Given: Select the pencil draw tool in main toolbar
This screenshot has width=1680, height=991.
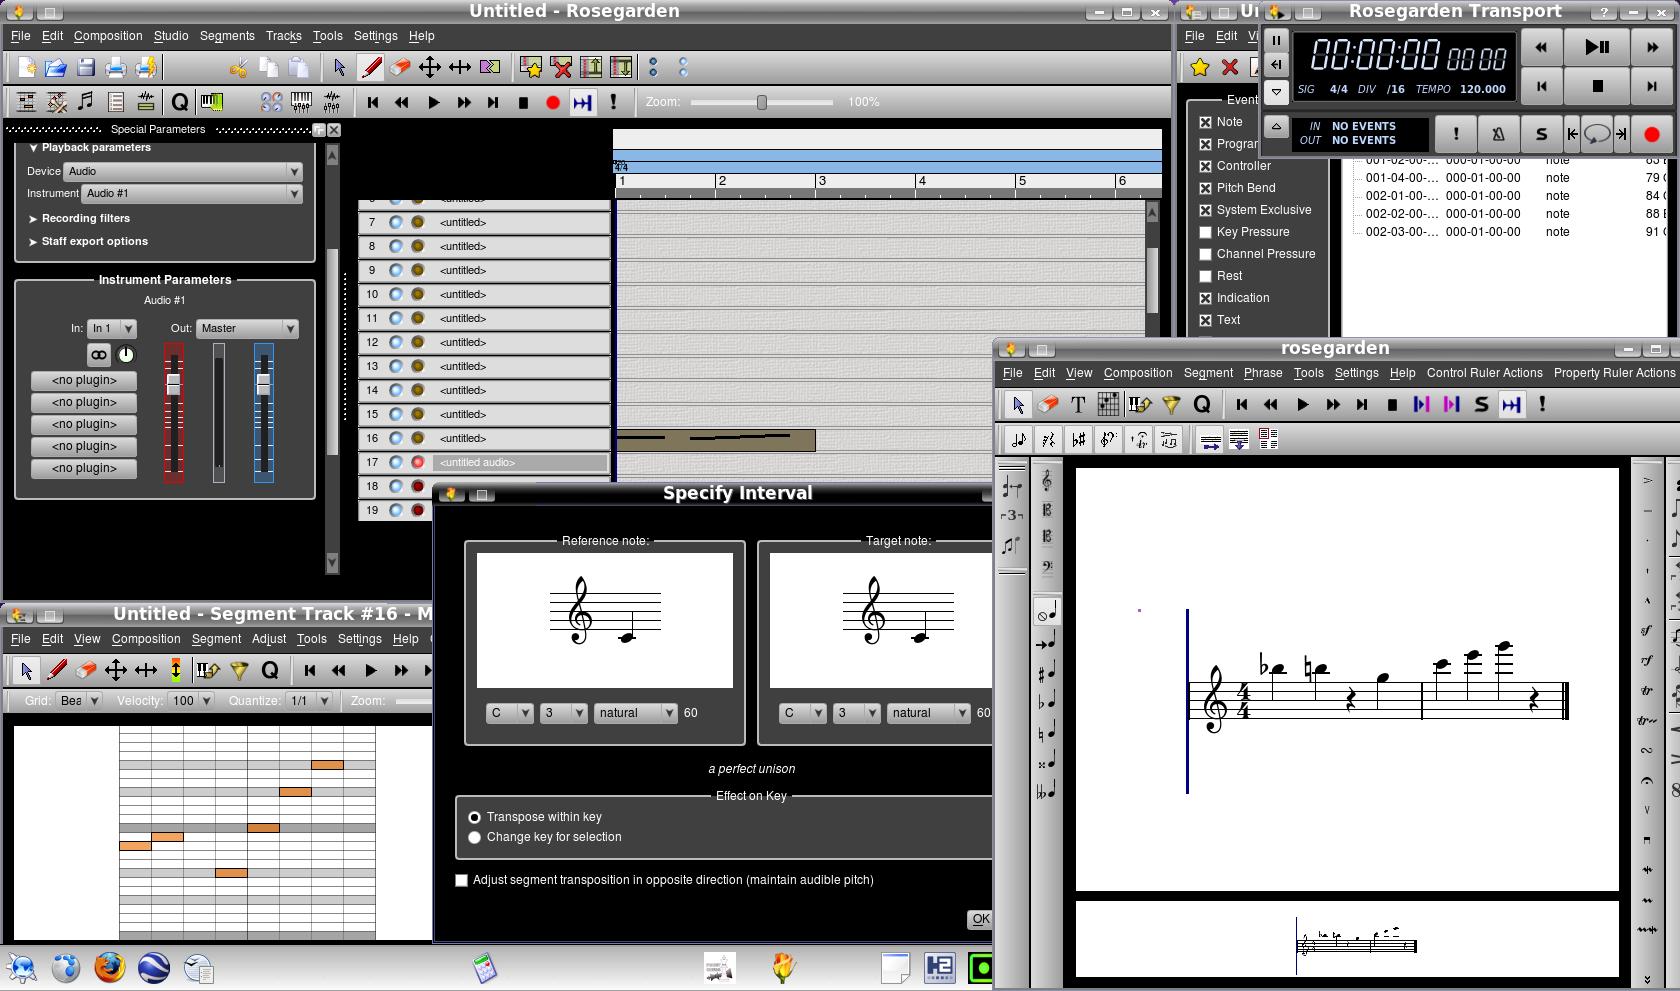Looking at the screenshot, I should pyautogui.click(x=371, y=67).
